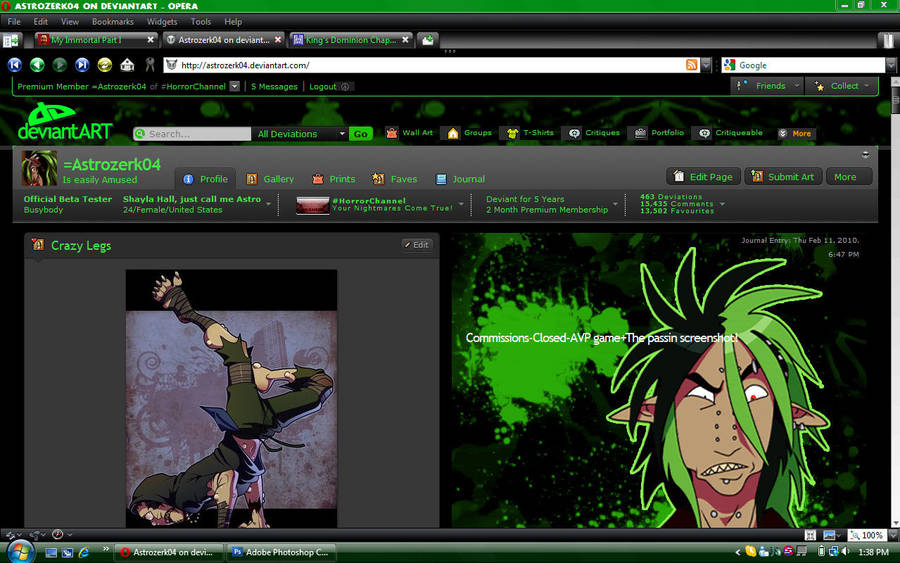The image size is (900, 563).
Task: Click the deviantART logo
Action: tap(64, 122)
